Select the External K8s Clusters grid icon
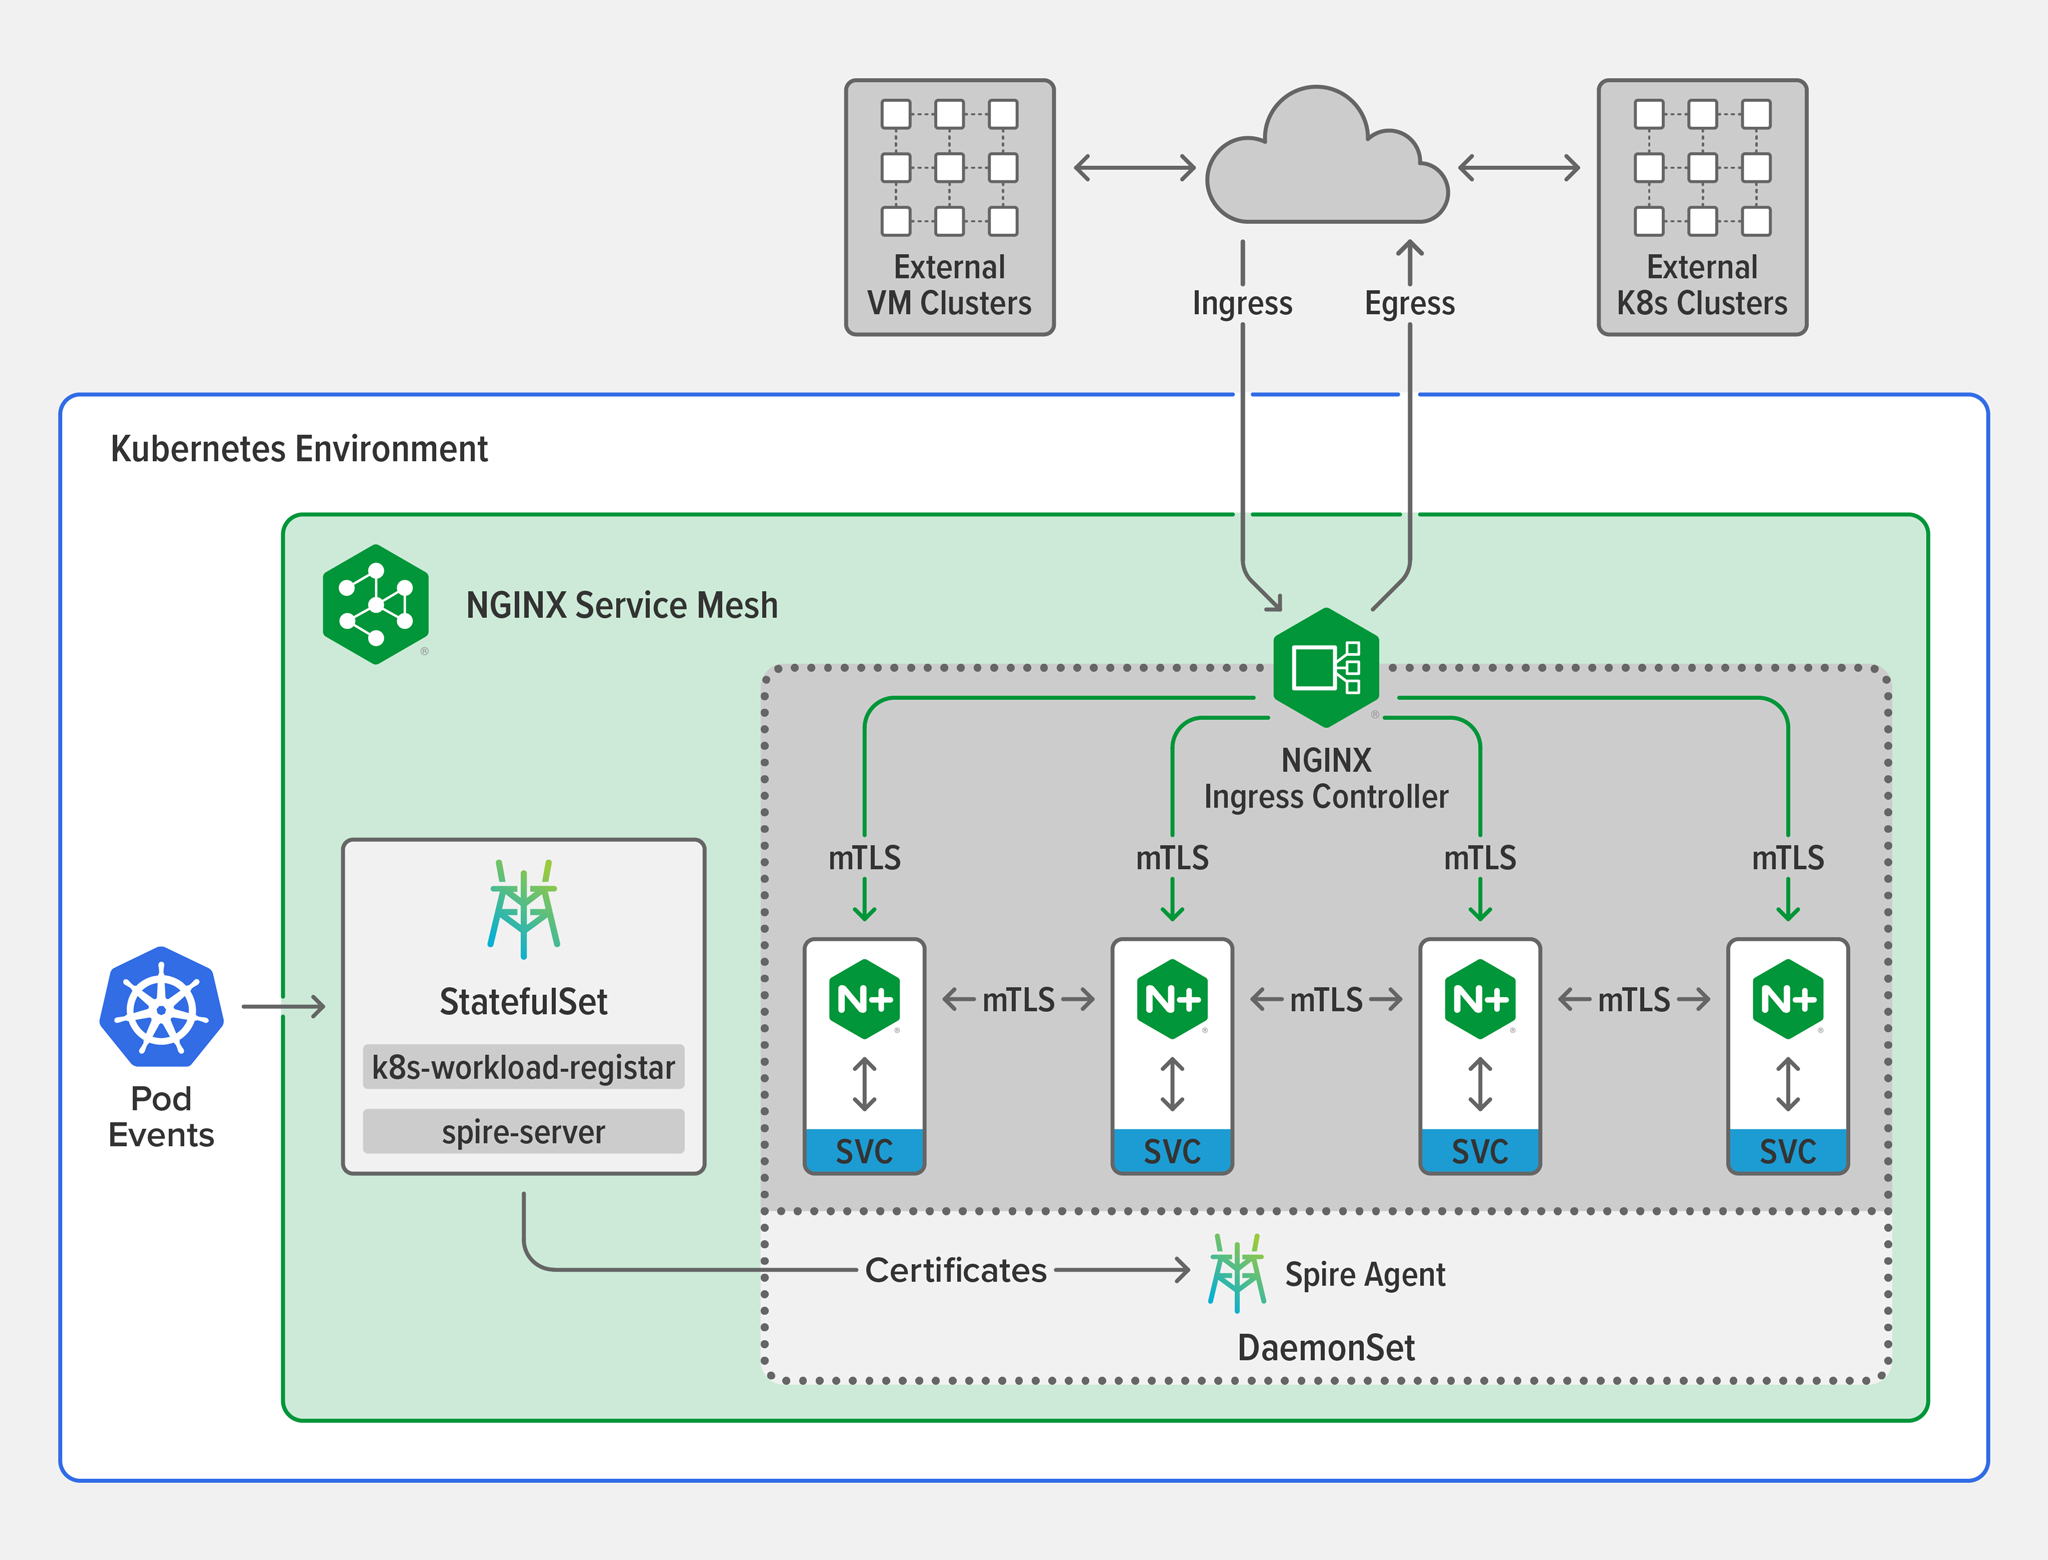 pos(1702,167)
